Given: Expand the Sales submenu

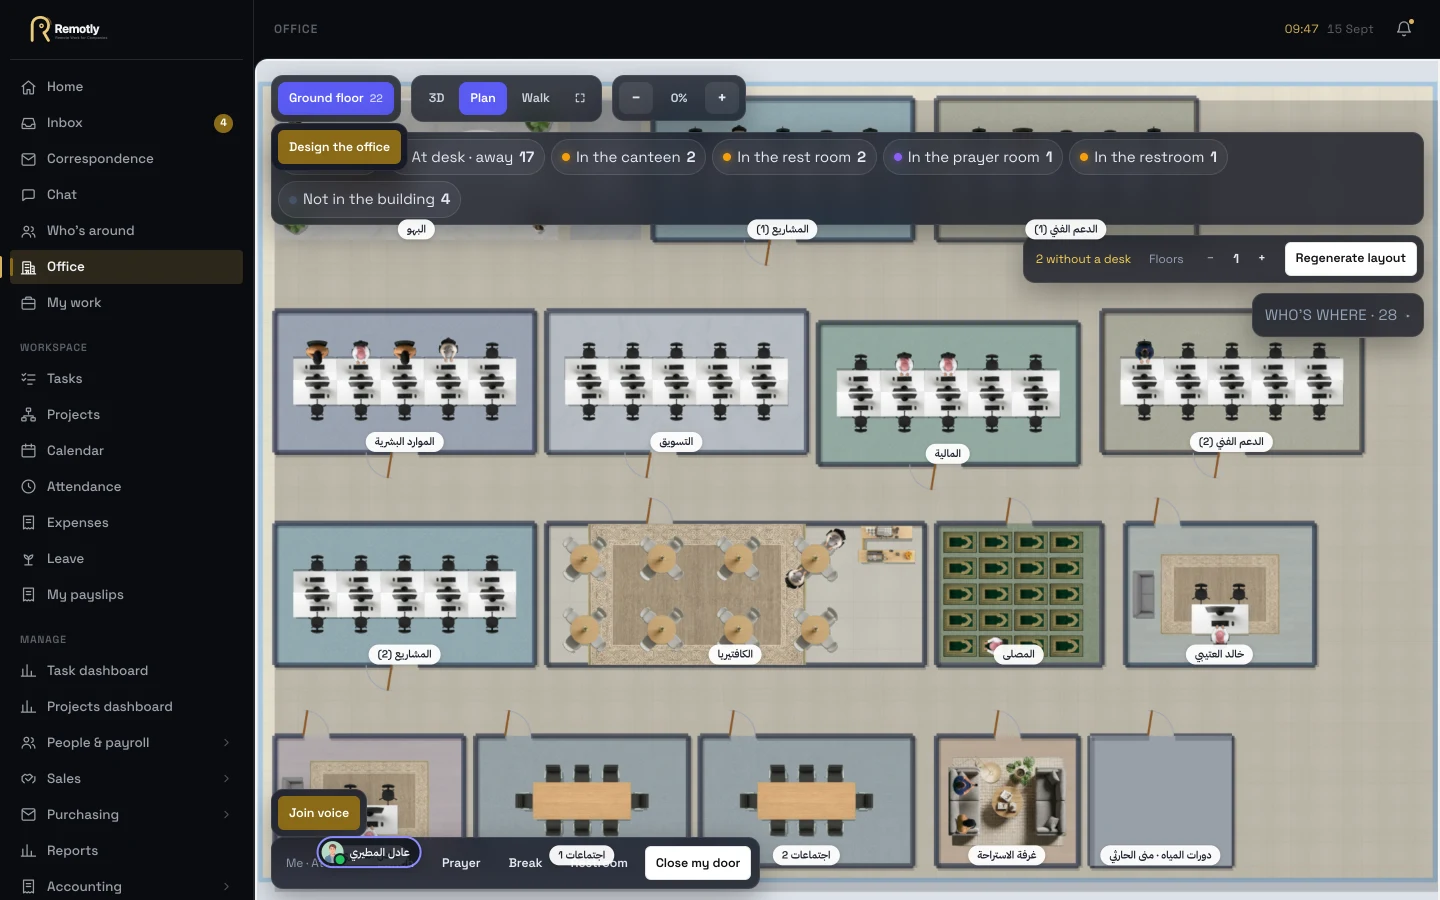Looking at the screenshot, I should click(226, 779).
